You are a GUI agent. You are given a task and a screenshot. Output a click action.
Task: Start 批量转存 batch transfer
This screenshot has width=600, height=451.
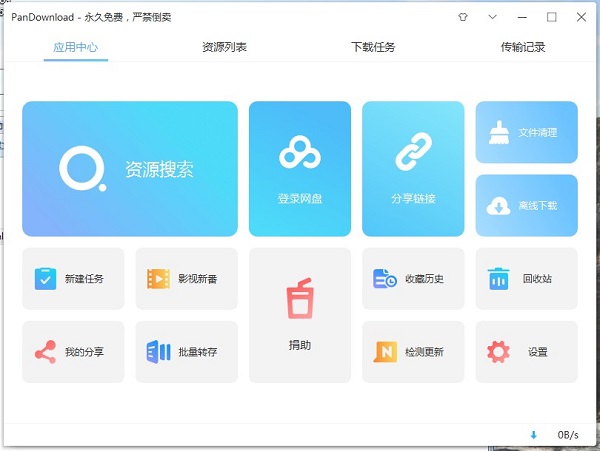[x=186, y=352]
